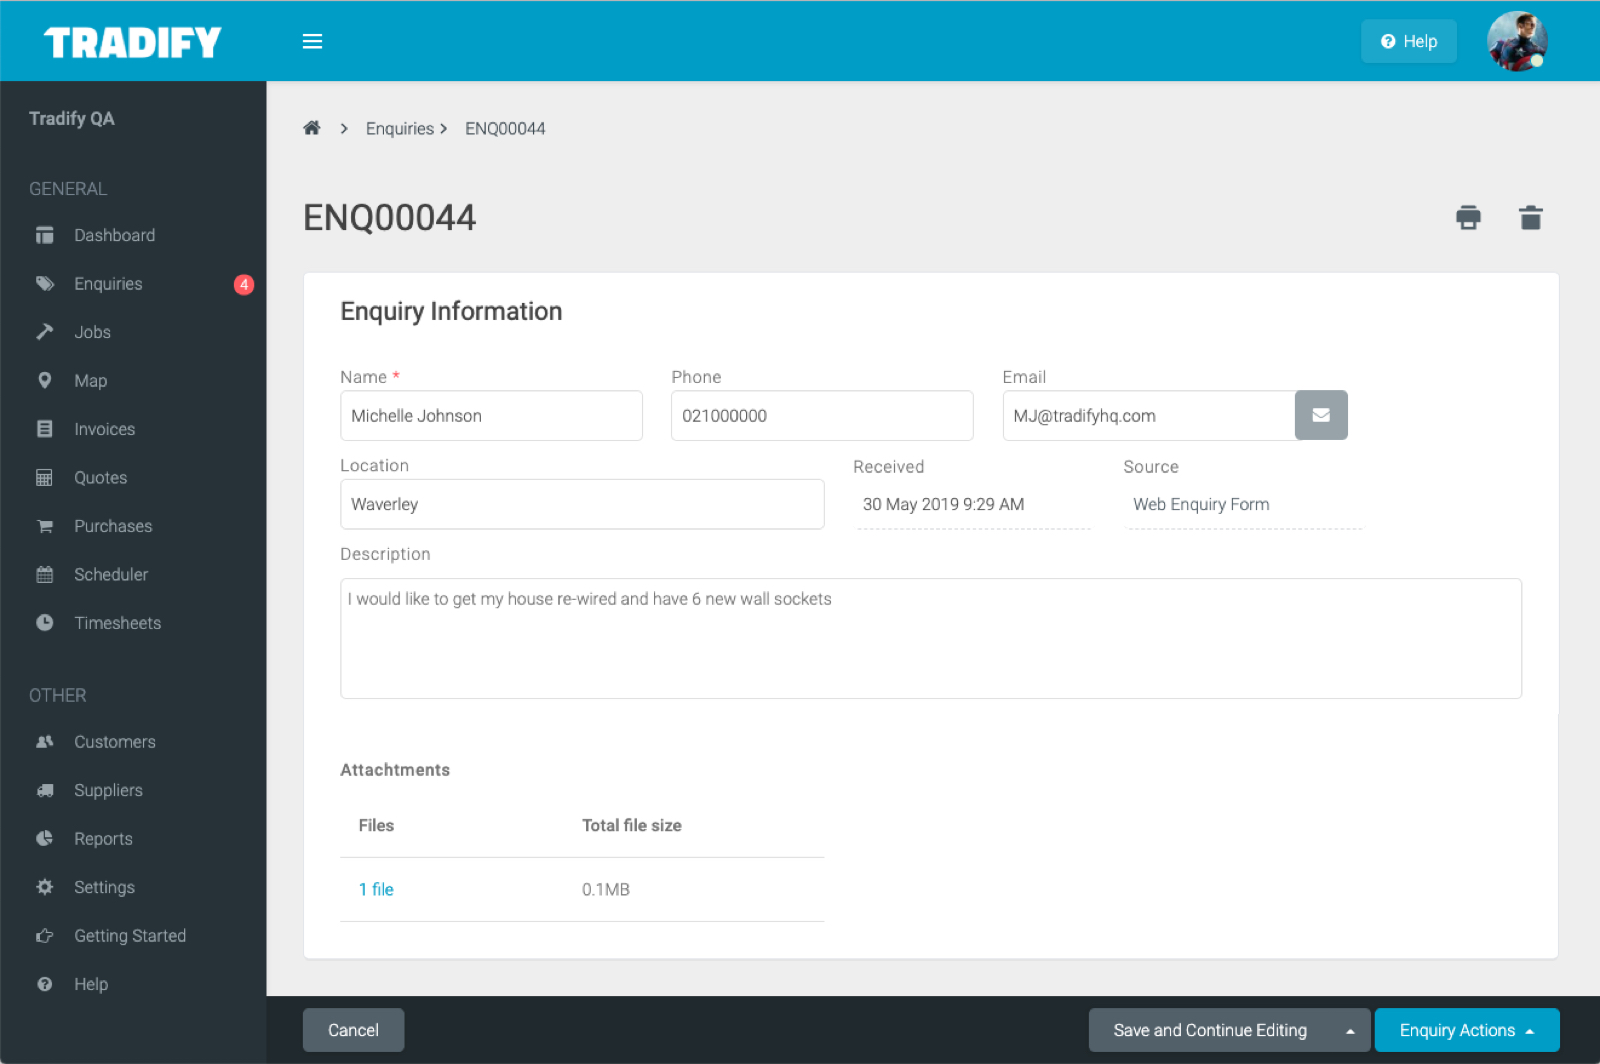Click the Purchases cart icon
Viewport: 1600px width, 1064px height.
click(x=45, y=526)
